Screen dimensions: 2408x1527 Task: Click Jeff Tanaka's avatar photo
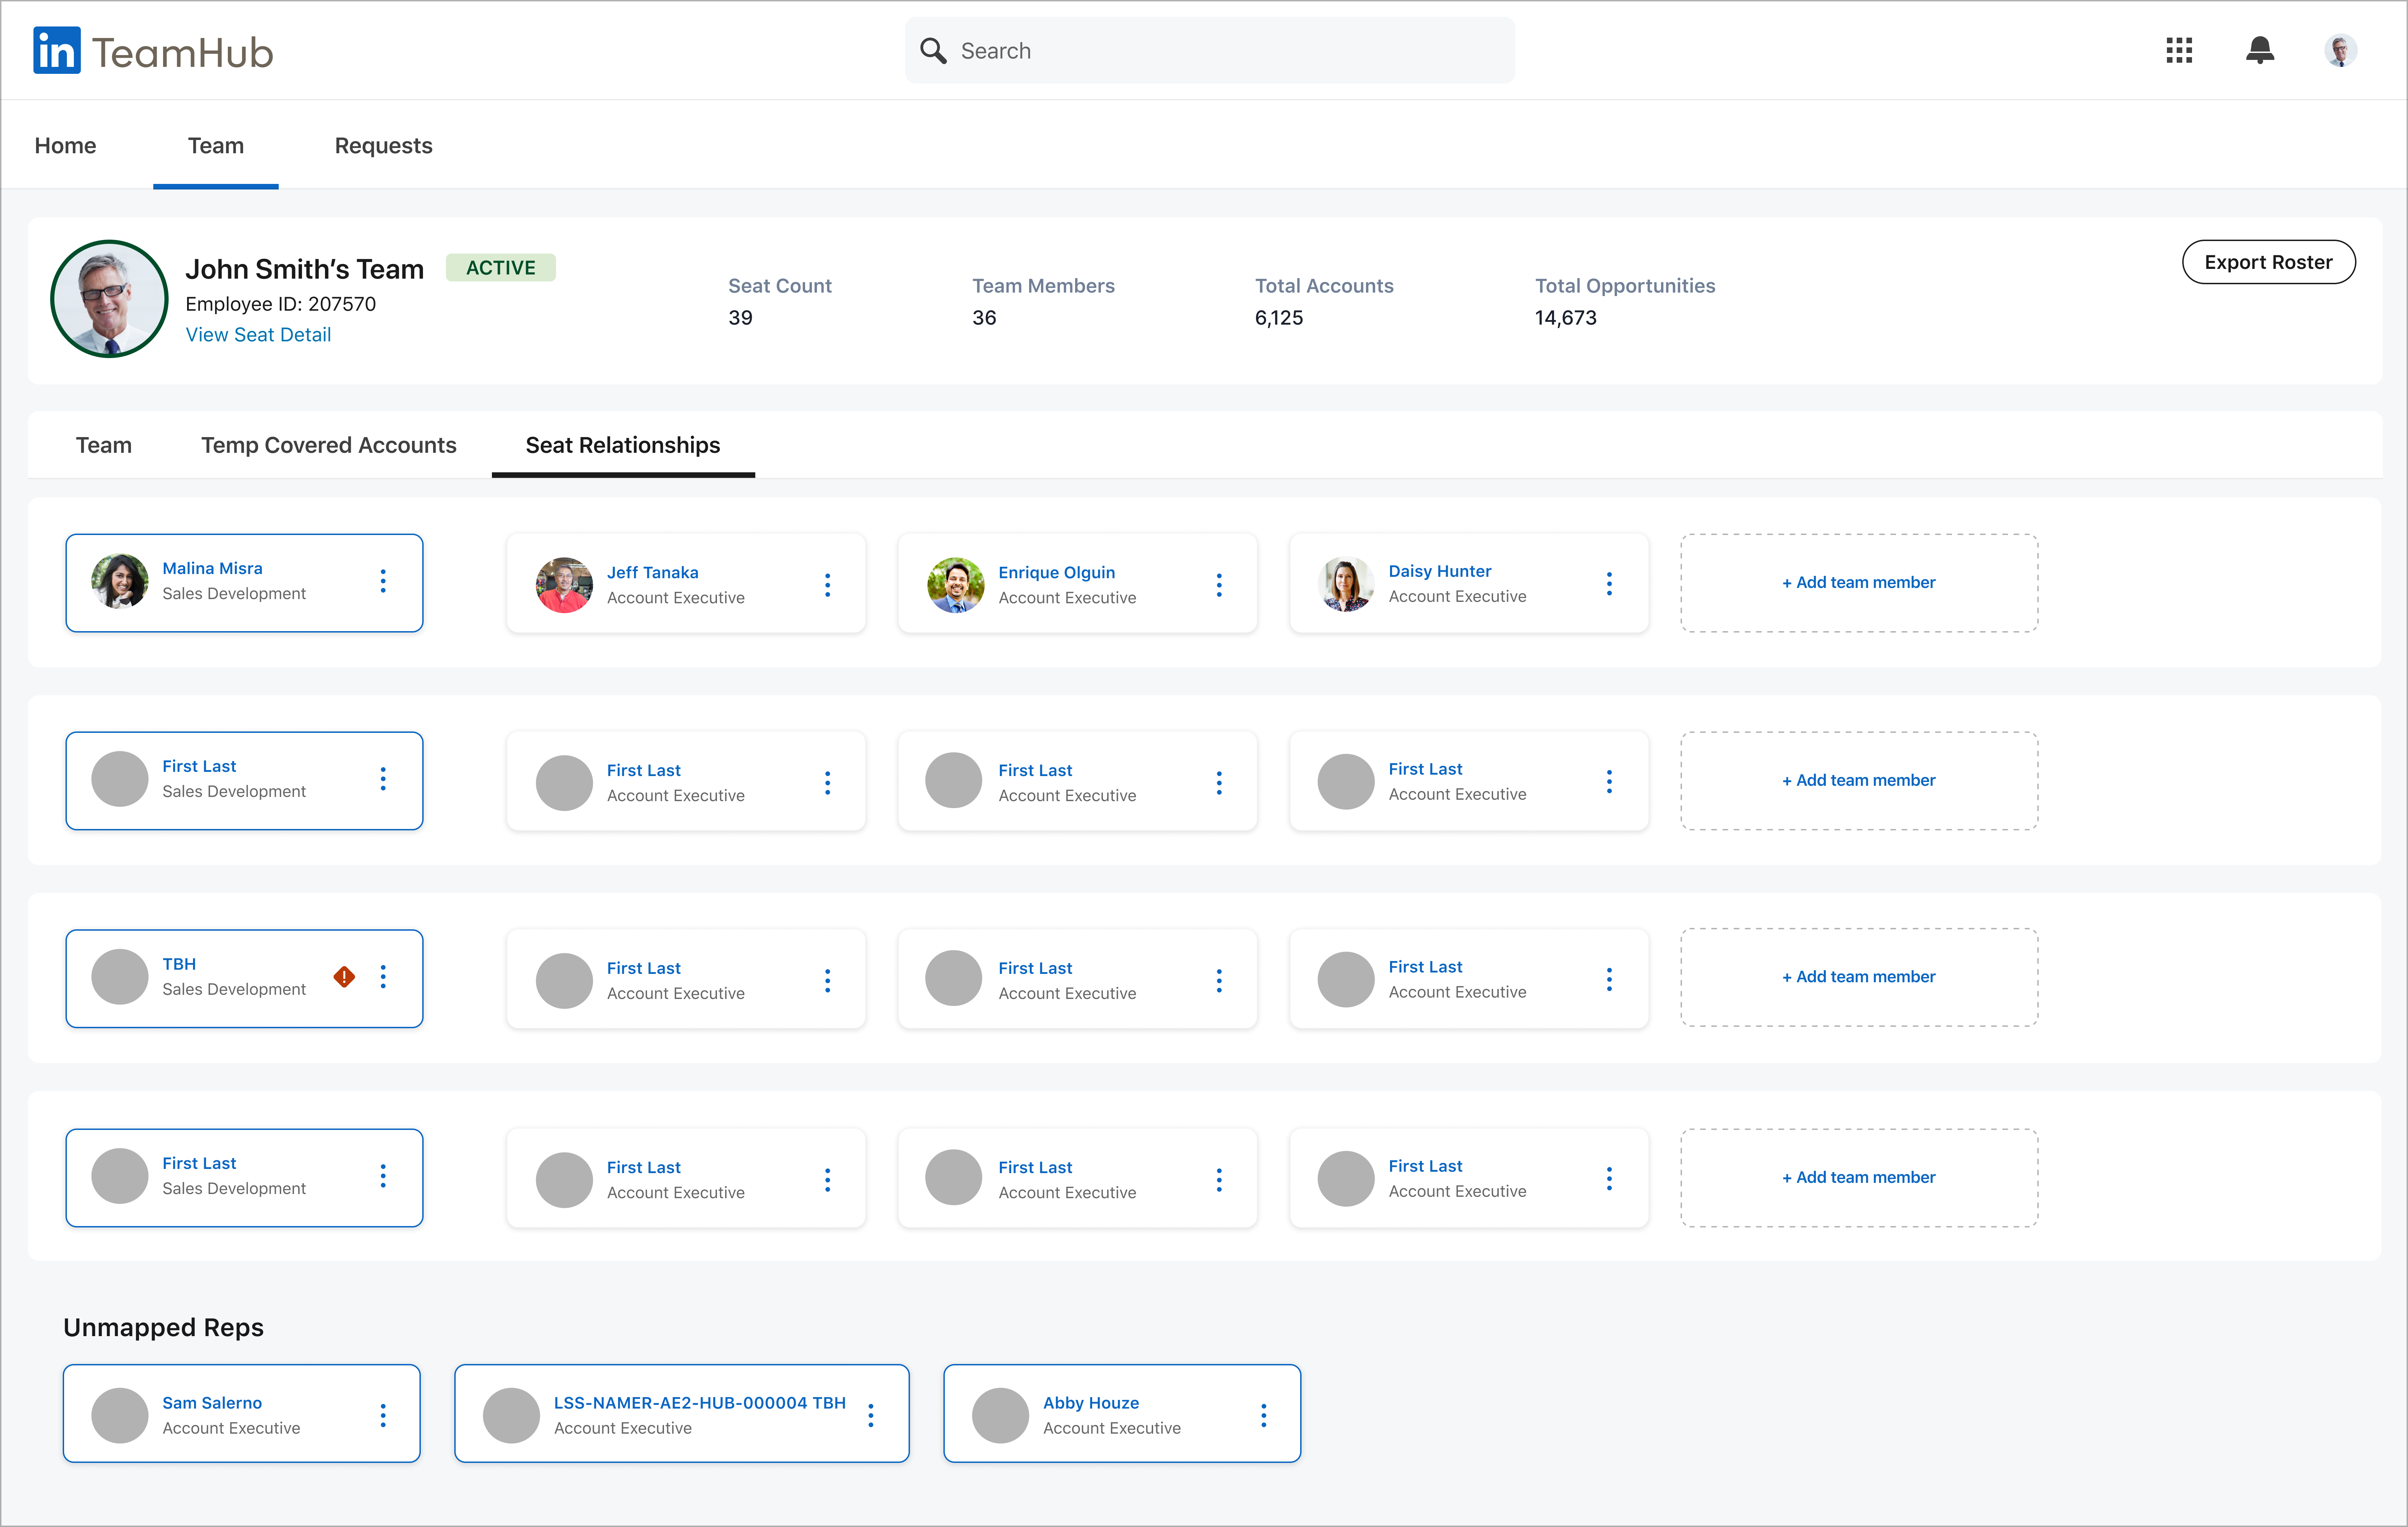[x=564, y=585]
